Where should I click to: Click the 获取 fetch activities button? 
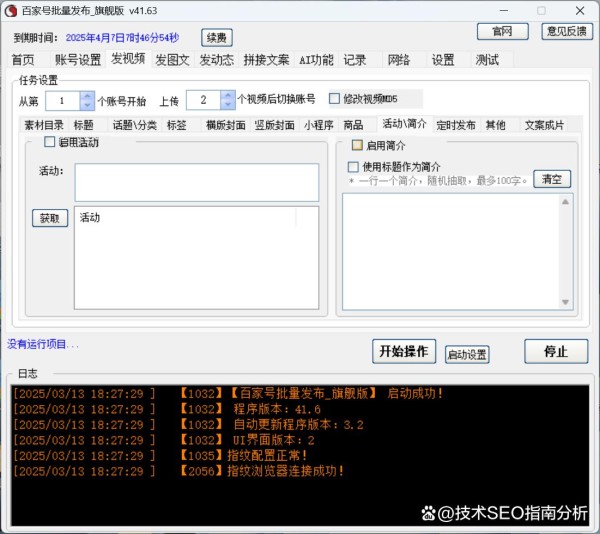coord(50,218)
